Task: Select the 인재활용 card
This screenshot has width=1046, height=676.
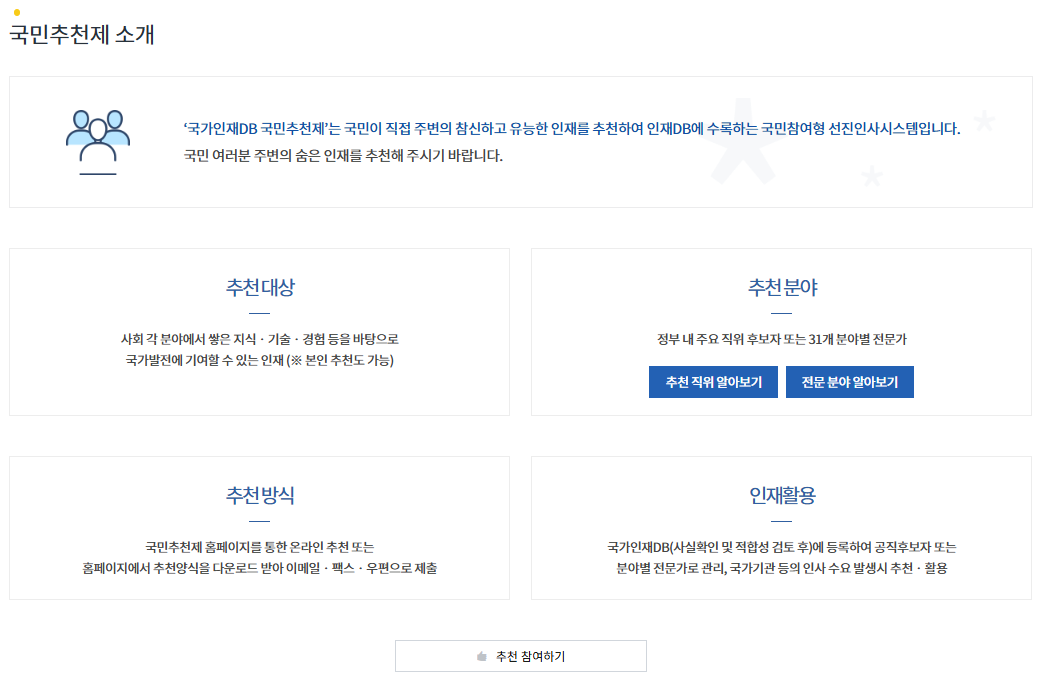Action: coord(783,528)
